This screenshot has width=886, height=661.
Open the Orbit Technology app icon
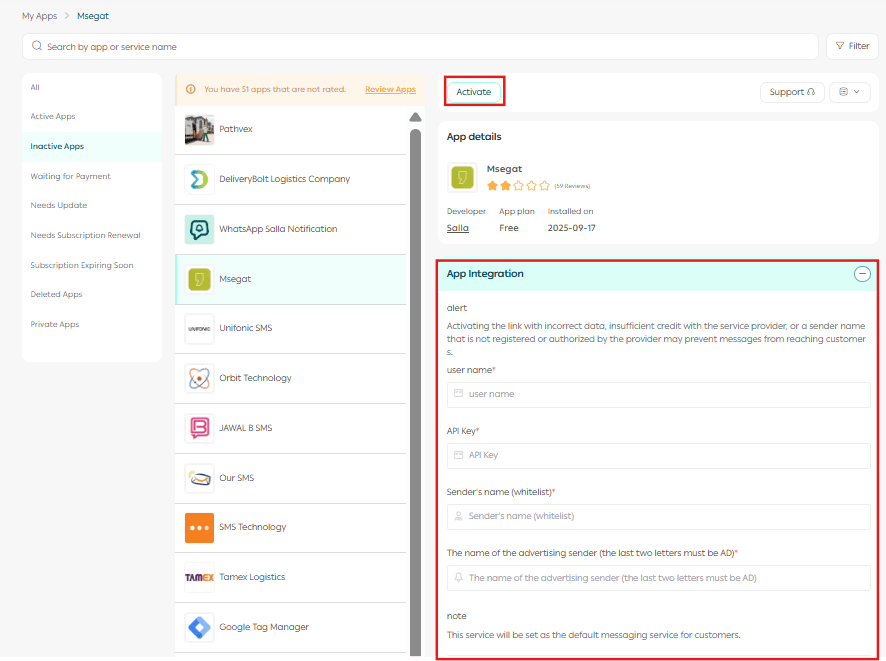coord(199,378)
